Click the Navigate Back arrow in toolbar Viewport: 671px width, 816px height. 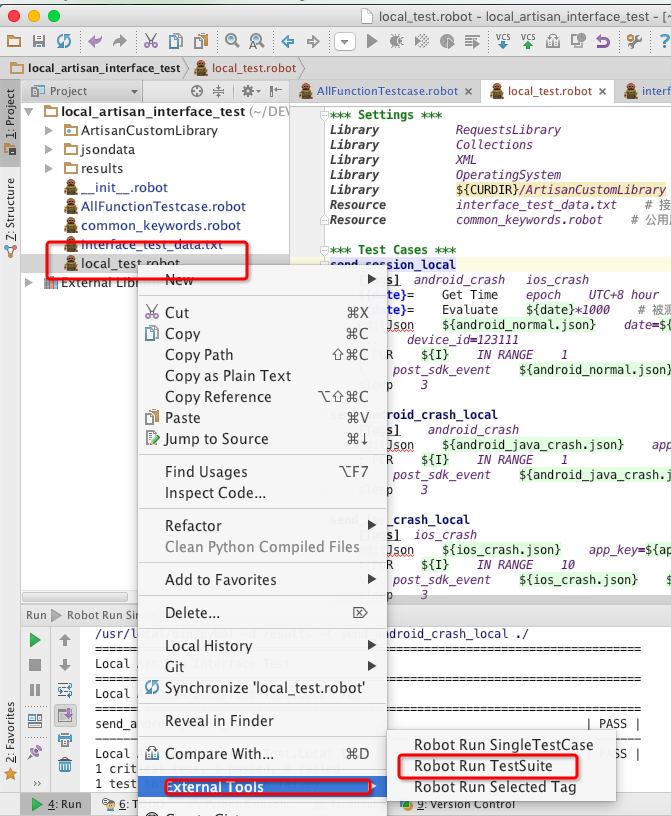(288, 41)
